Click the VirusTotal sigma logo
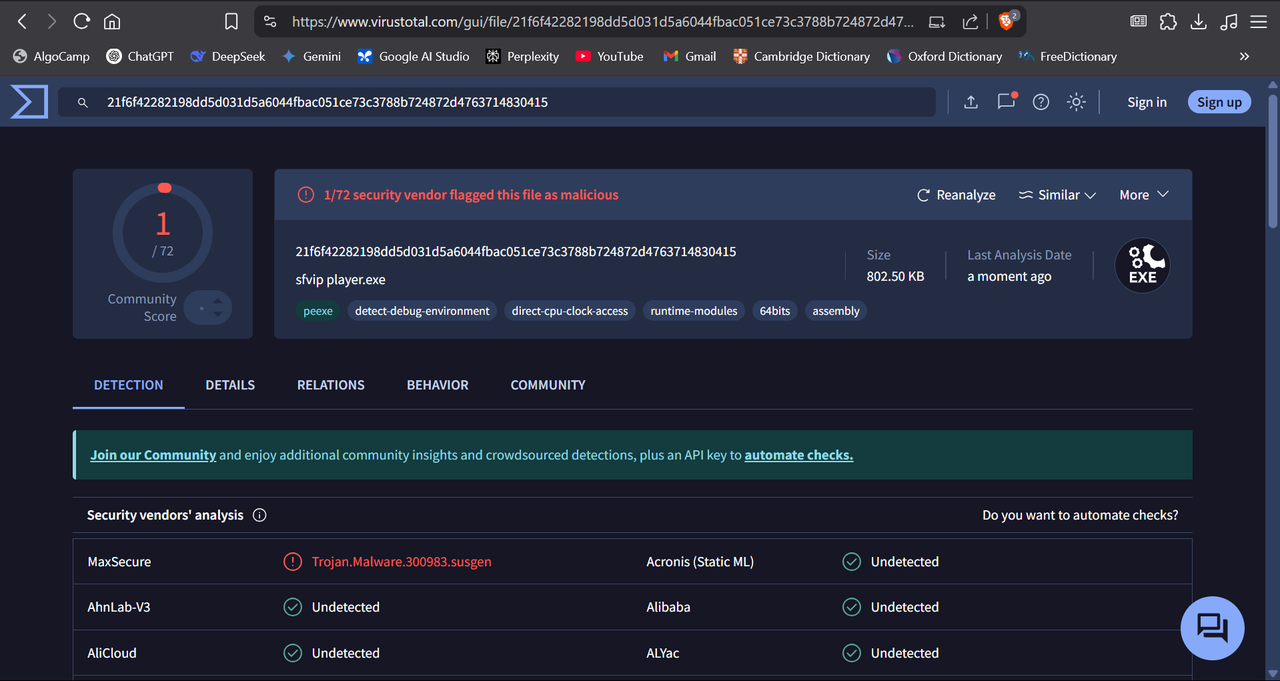The height and width of the screenshot is (681, 1280). pyautogui.click(x=29, y=102)
